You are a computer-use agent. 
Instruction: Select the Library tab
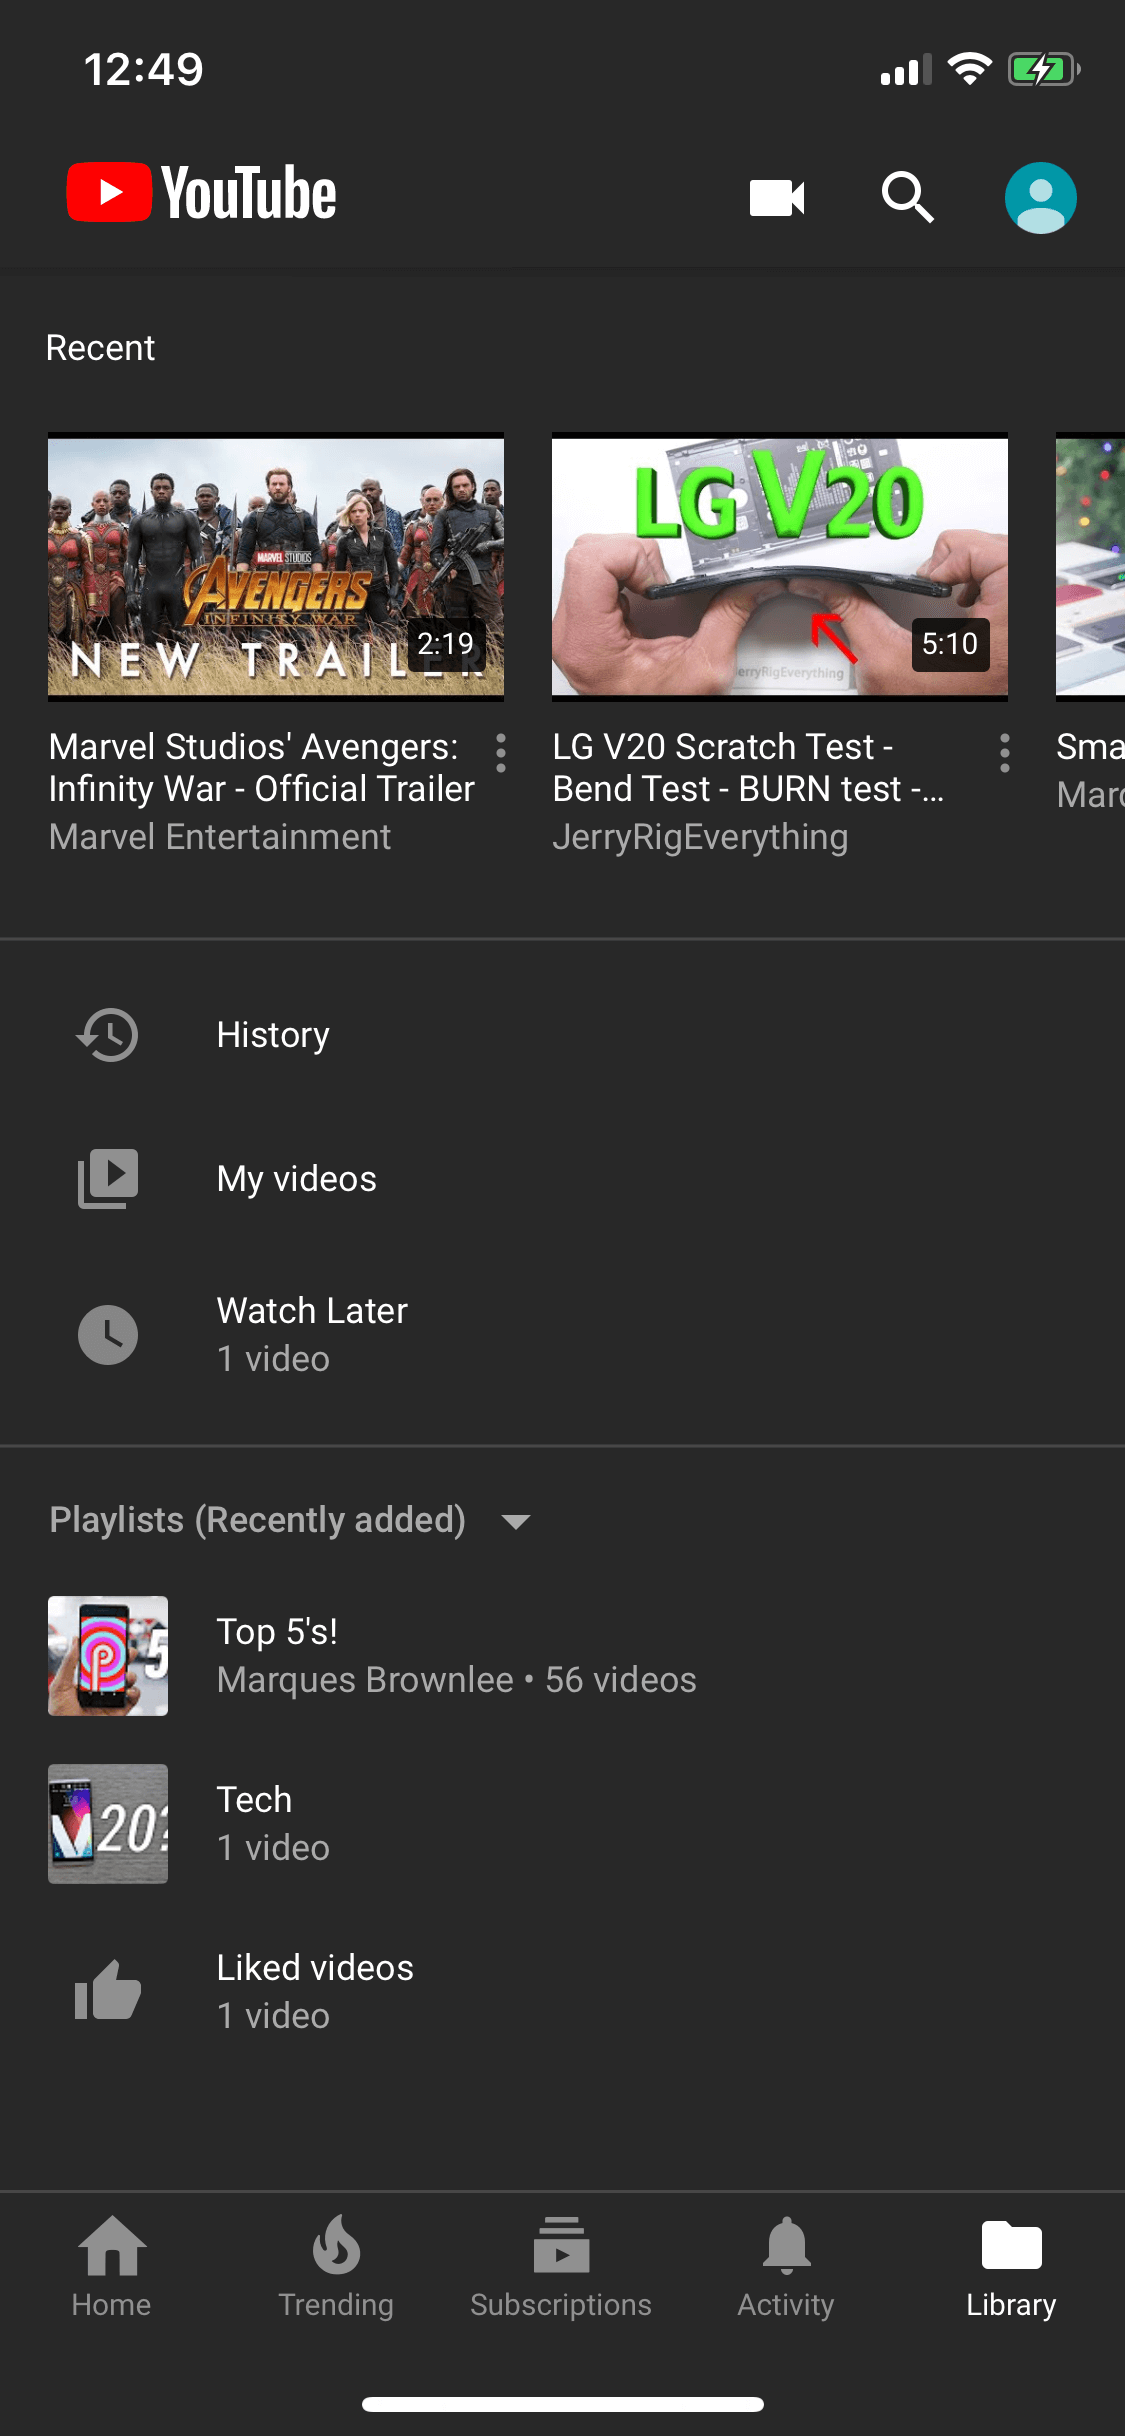coord(1011,2267)
